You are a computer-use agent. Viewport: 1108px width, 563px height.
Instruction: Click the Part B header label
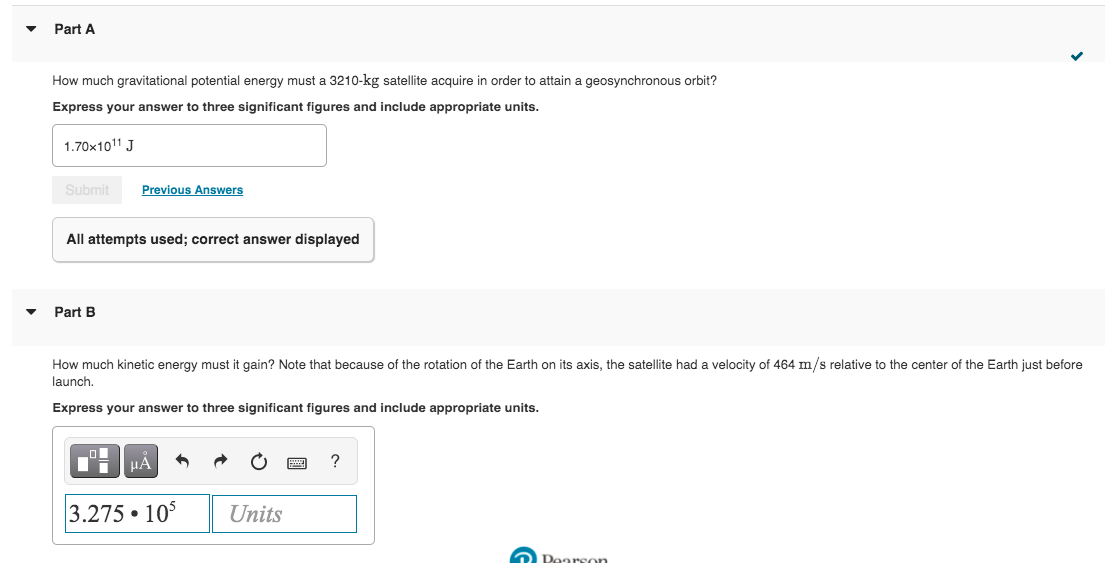[x=74, y=312]
